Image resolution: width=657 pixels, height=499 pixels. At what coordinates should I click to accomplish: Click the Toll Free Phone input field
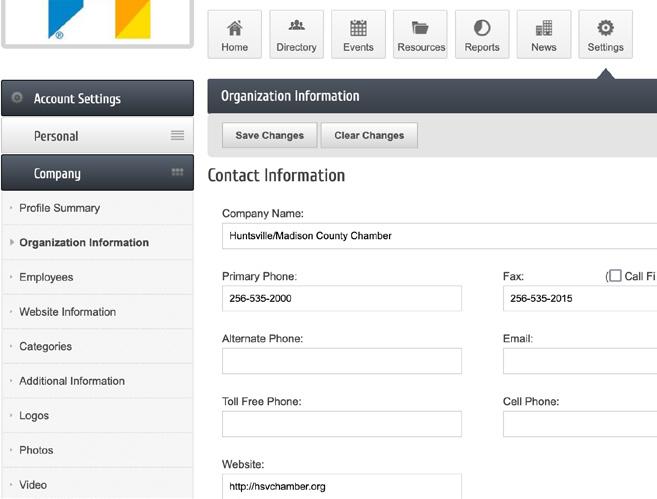pos(342,424)
